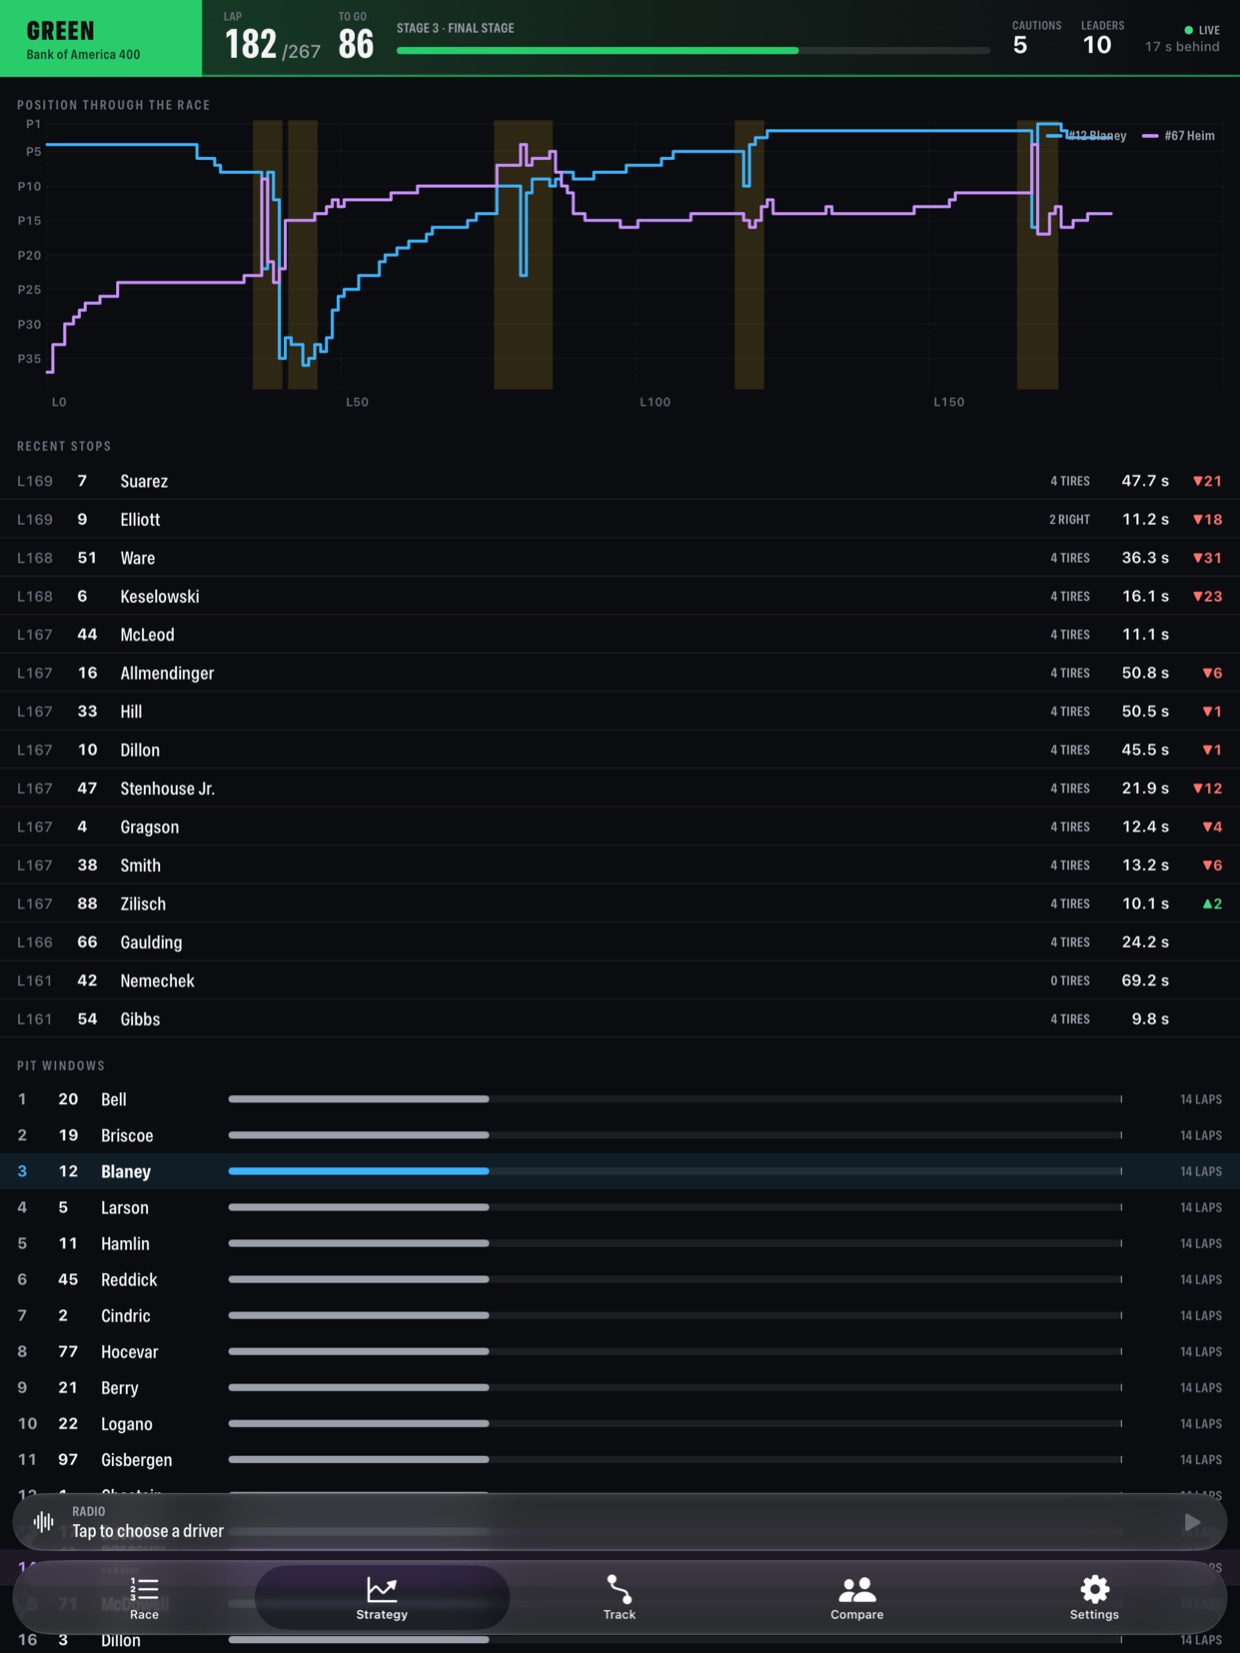Select Bell in pit windows
Image resolution: width=1240 pixels, height=1653 pixels.
tap(620, 1099)
